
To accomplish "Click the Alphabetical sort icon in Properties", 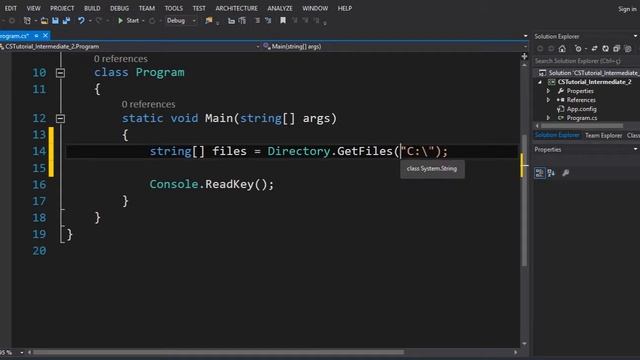I will point(551,173).
